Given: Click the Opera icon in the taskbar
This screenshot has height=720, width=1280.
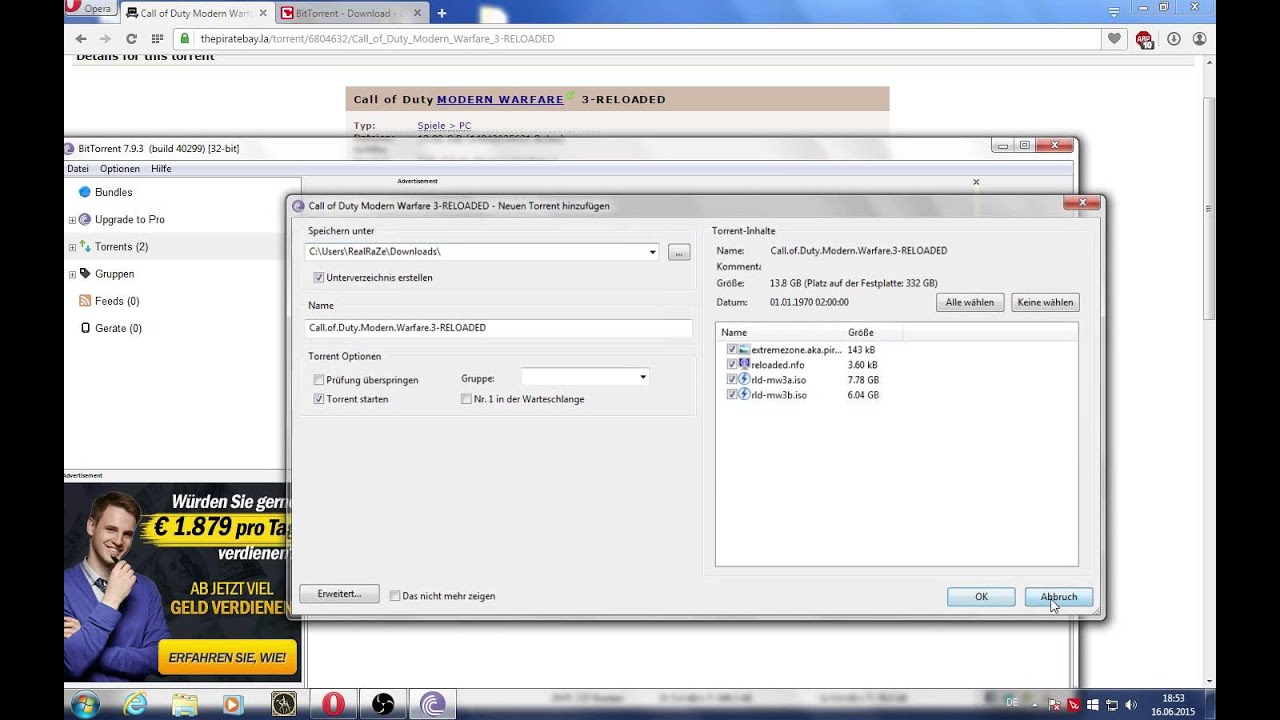Looking at the screenshot, I should point(333,704).
